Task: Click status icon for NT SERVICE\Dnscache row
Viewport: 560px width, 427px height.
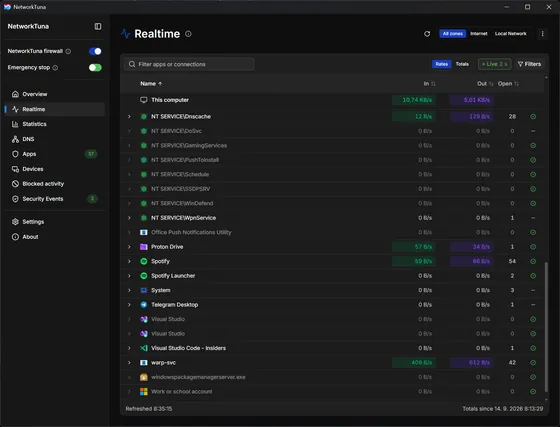Action: (x=533, y=116)
